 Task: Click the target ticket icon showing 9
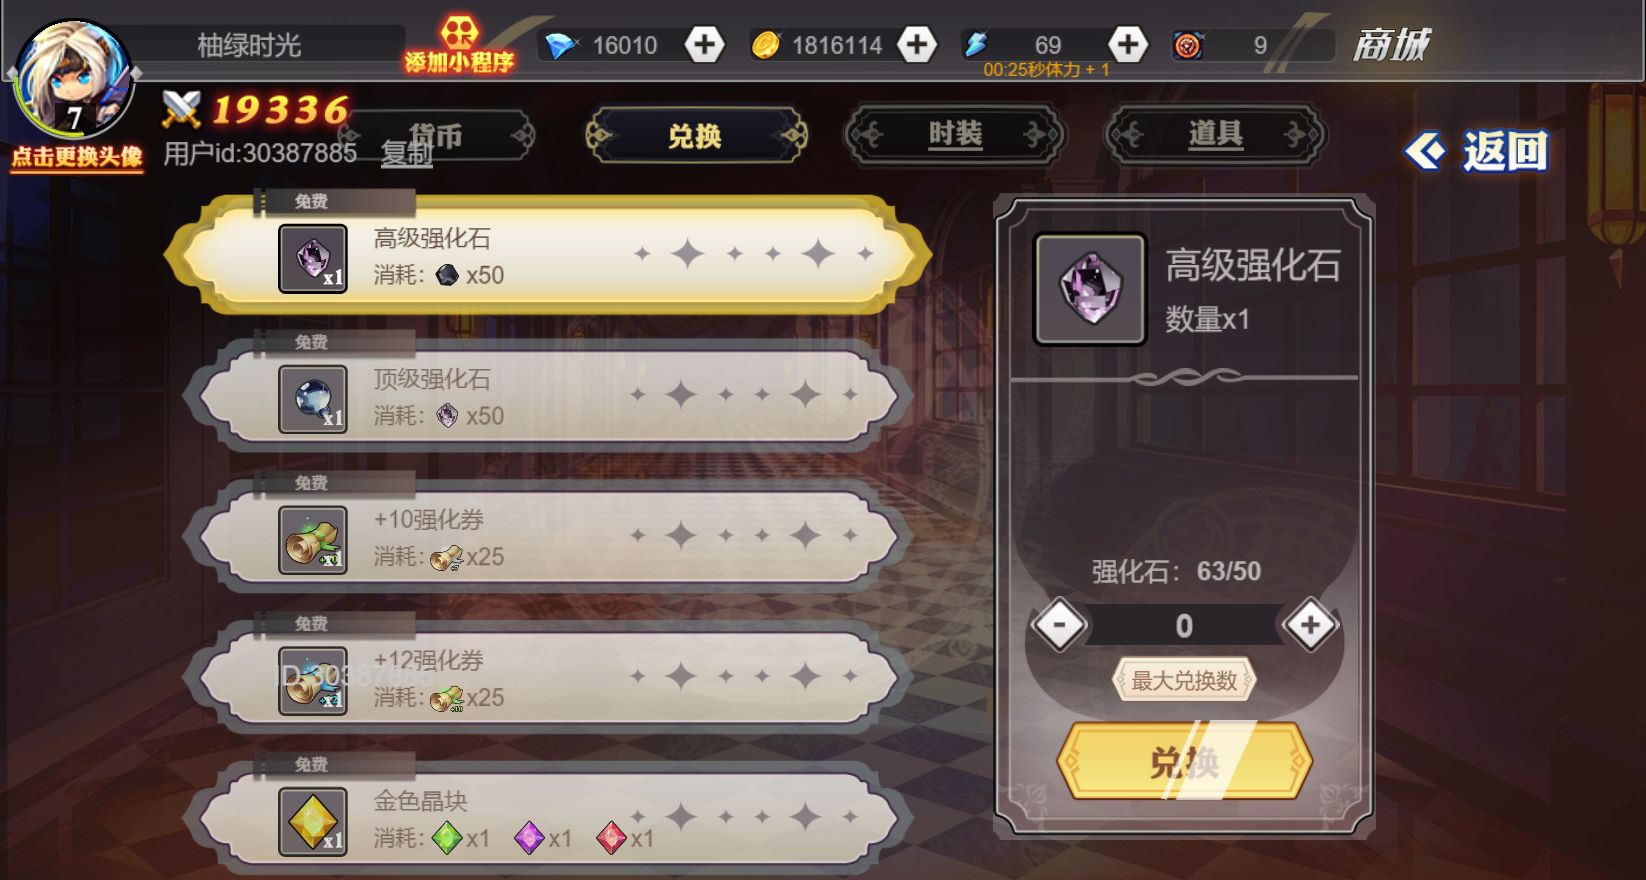(1188, 45)
